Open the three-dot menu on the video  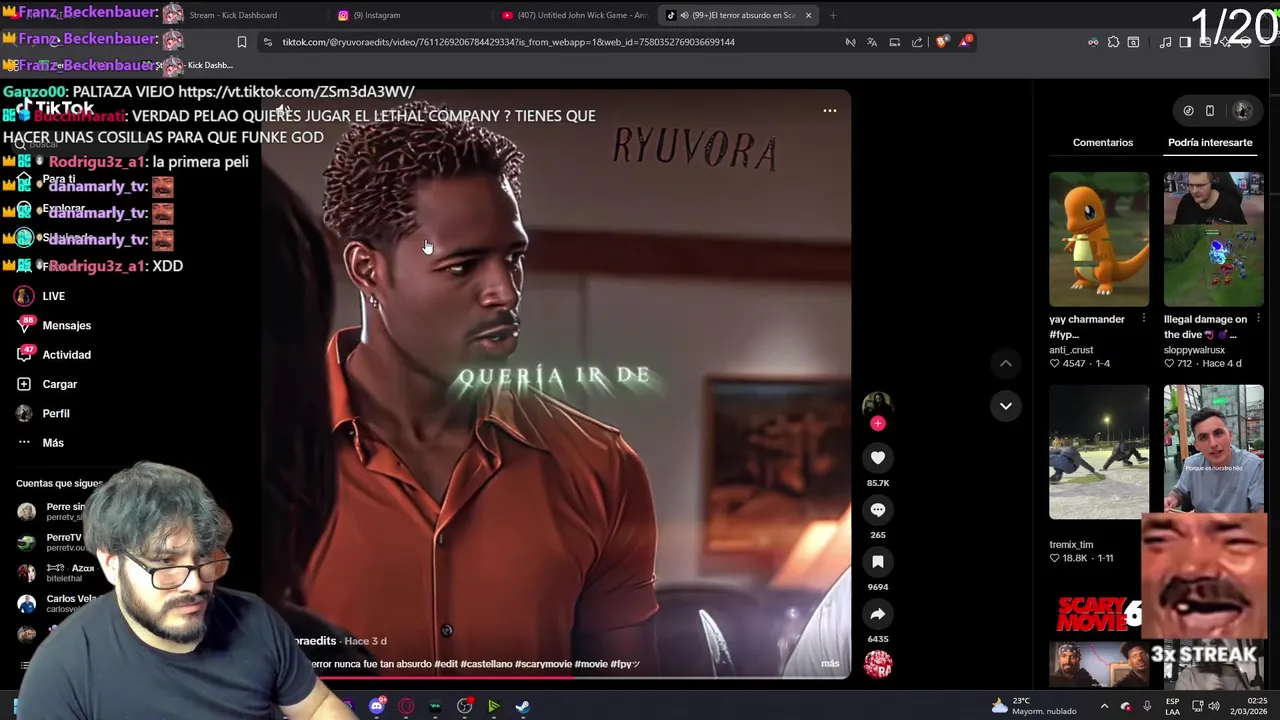(829, 111)
